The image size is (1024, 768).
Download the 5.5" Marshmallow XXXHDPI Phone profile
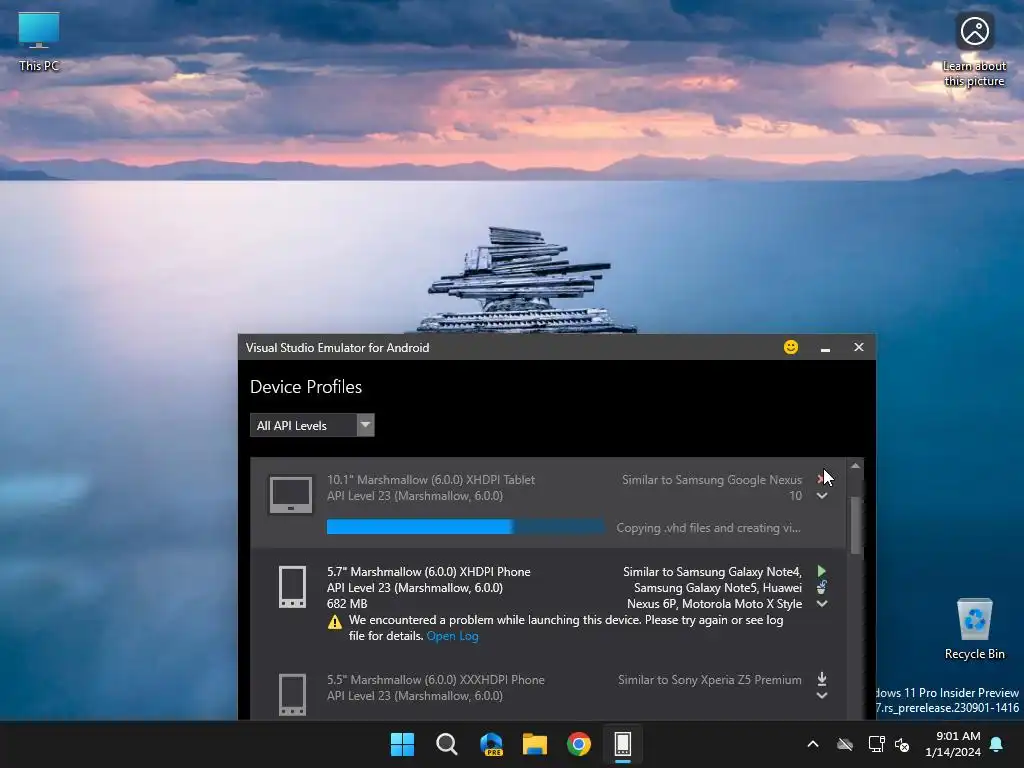coord(822,679)
